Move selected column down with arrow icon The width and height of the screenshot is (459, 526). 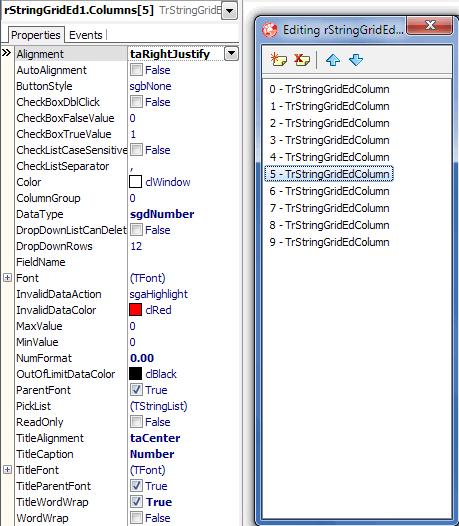pos(356,60)
